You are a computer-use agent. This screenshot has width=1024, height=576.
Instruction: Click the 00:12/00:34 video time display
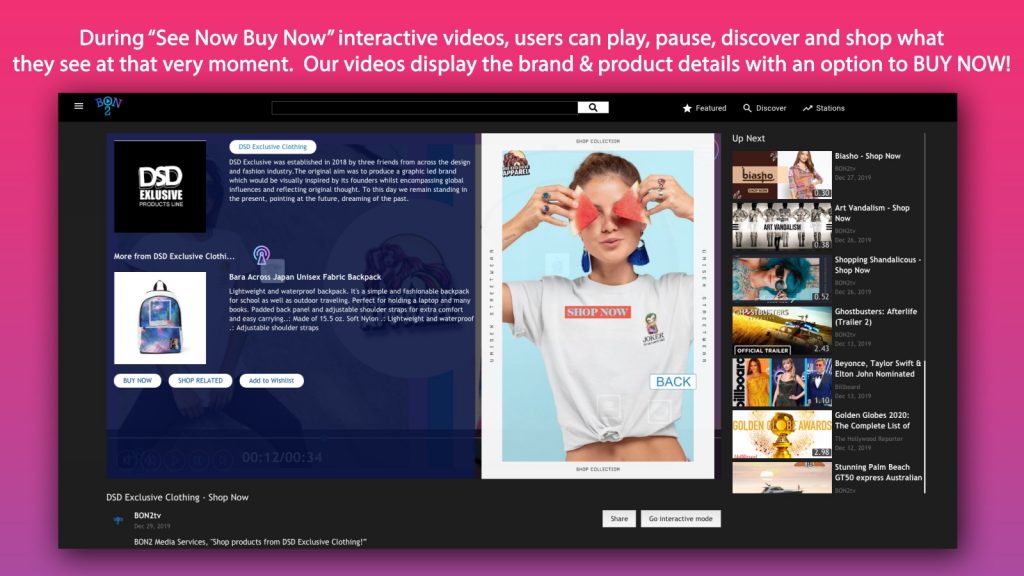(x=282, y=457)
